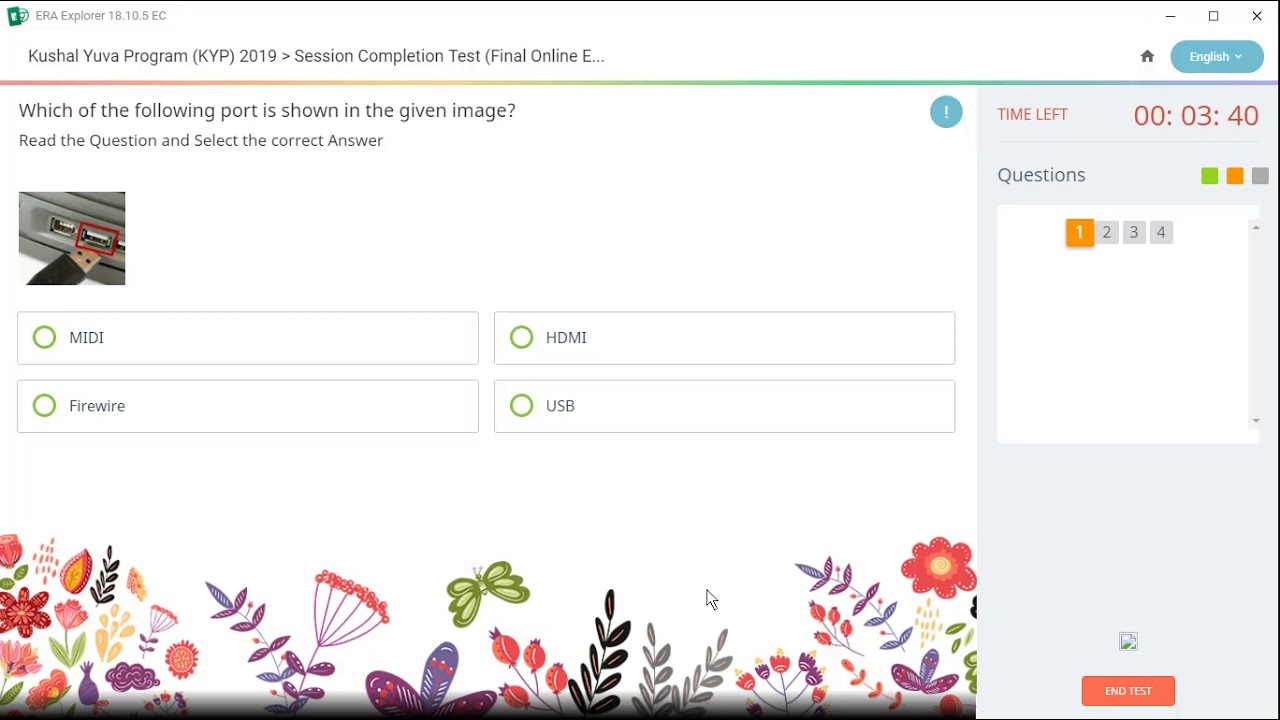Click the port image thumbnail
This screenshot has width=1280, height=720.
coord(72,238)
